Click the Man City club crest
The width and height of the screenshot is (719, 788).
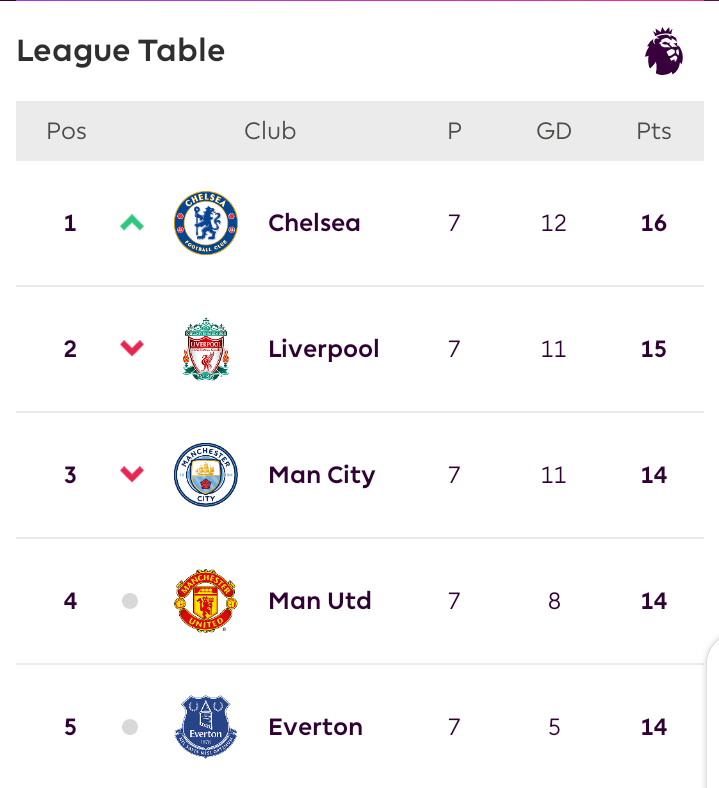click(206, 475)
